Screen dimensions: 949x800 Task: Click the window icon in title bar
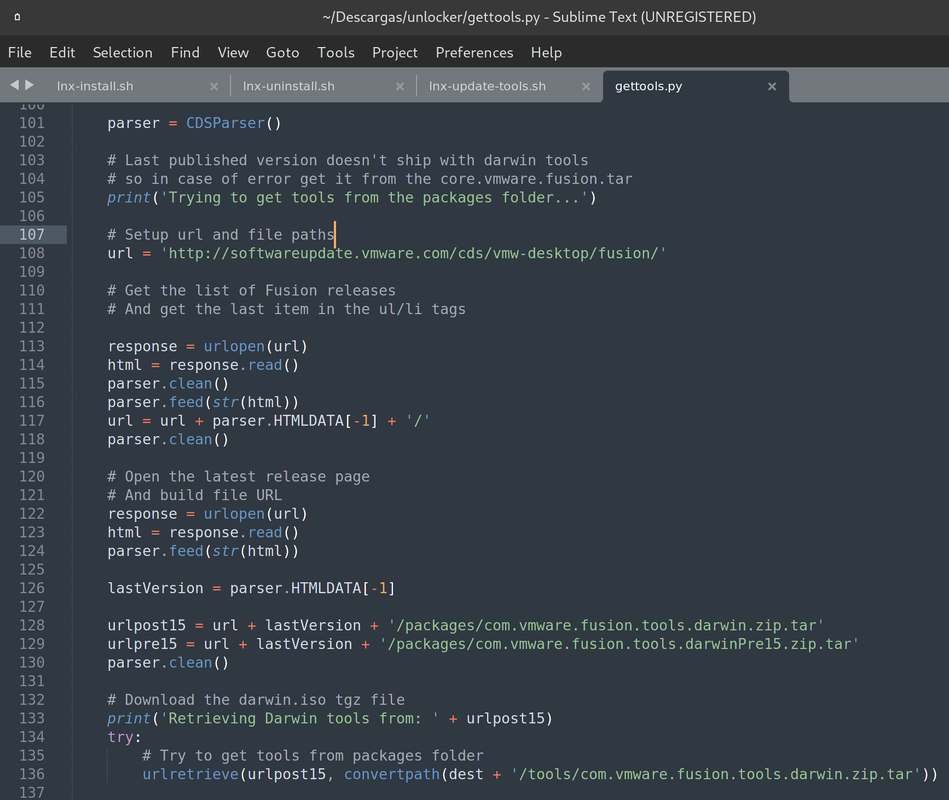[18, 17]
